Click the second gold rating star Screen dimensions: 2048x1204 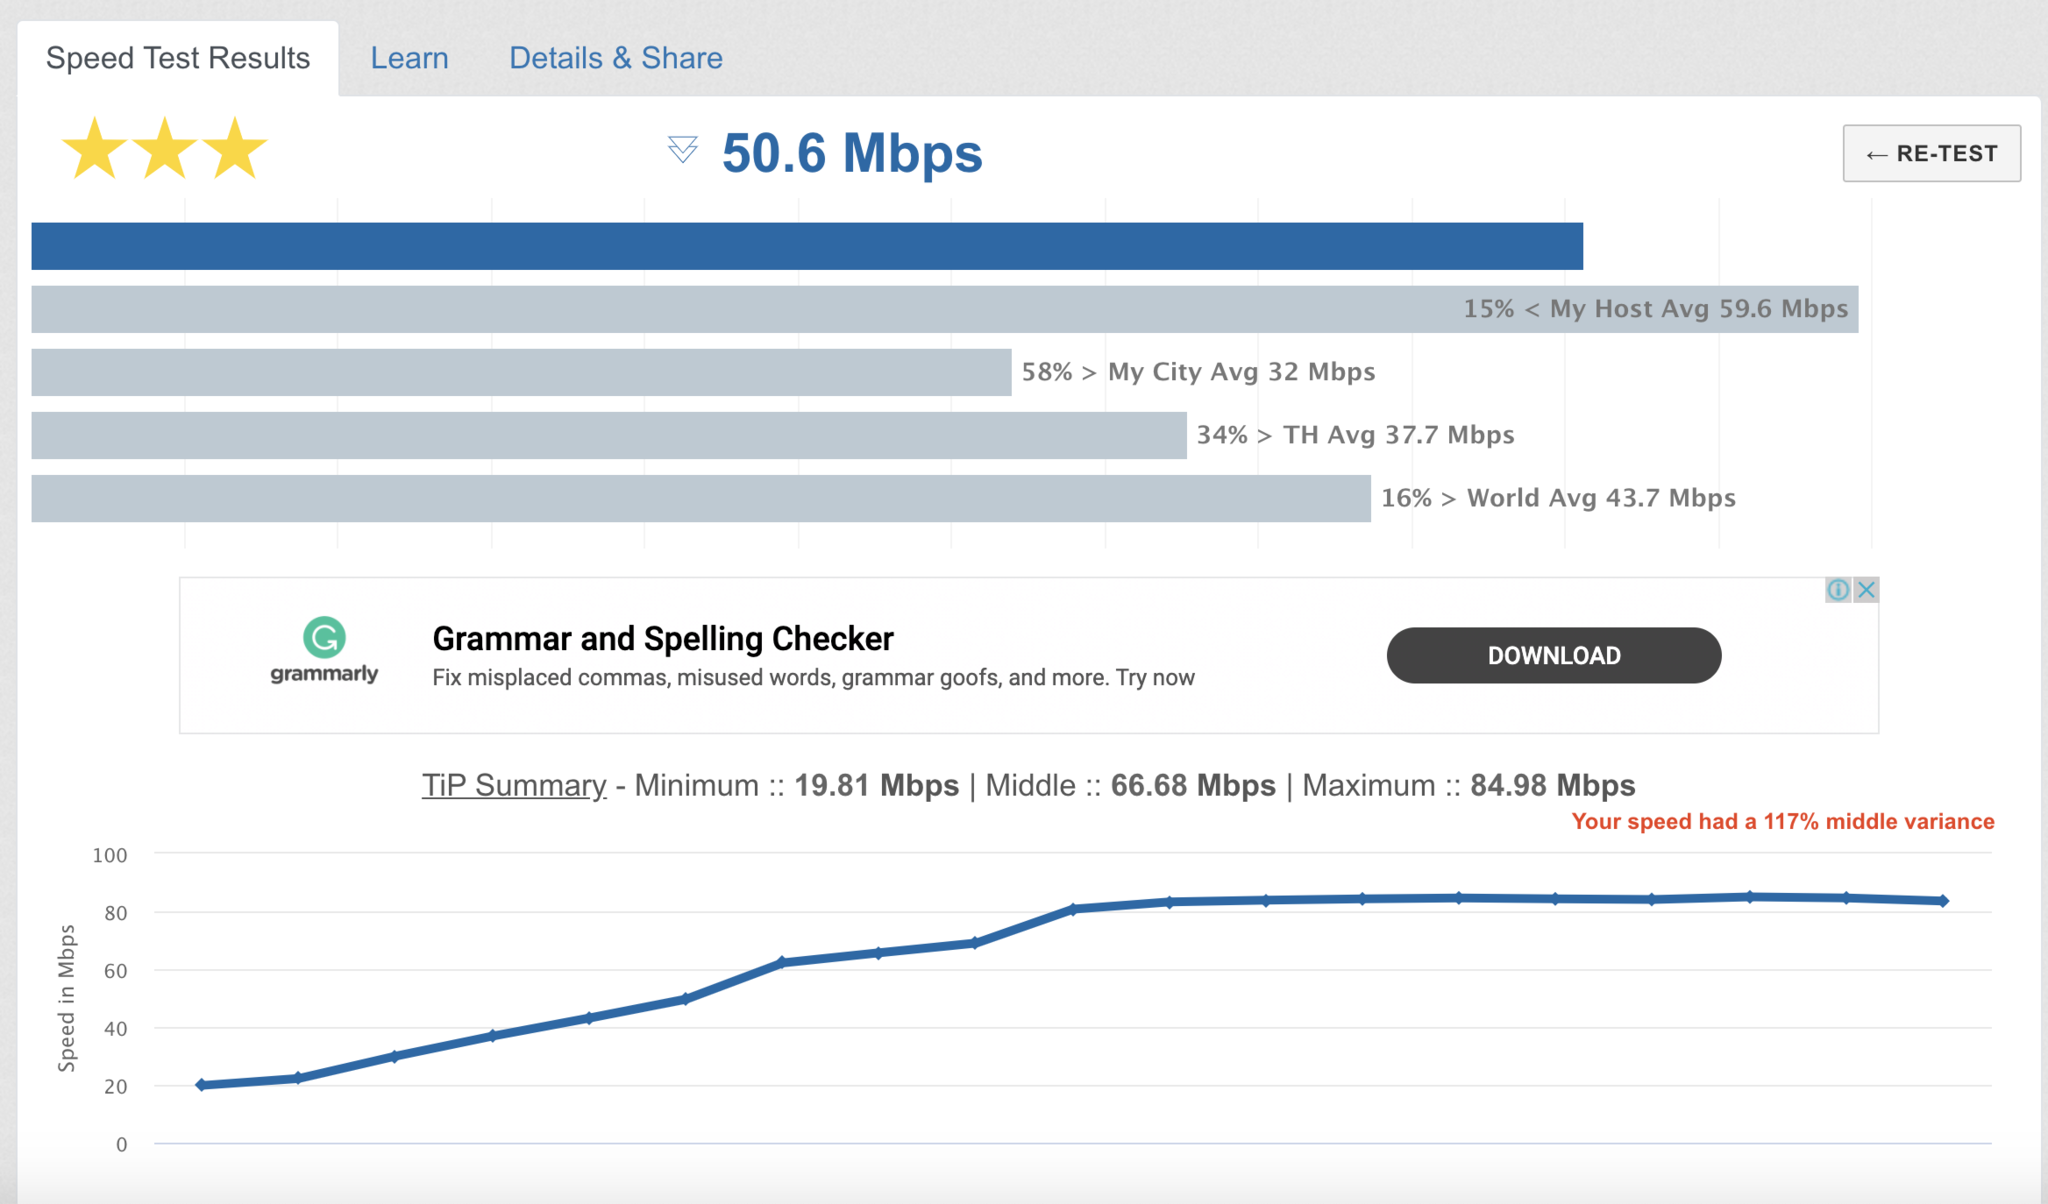[165, 149]
